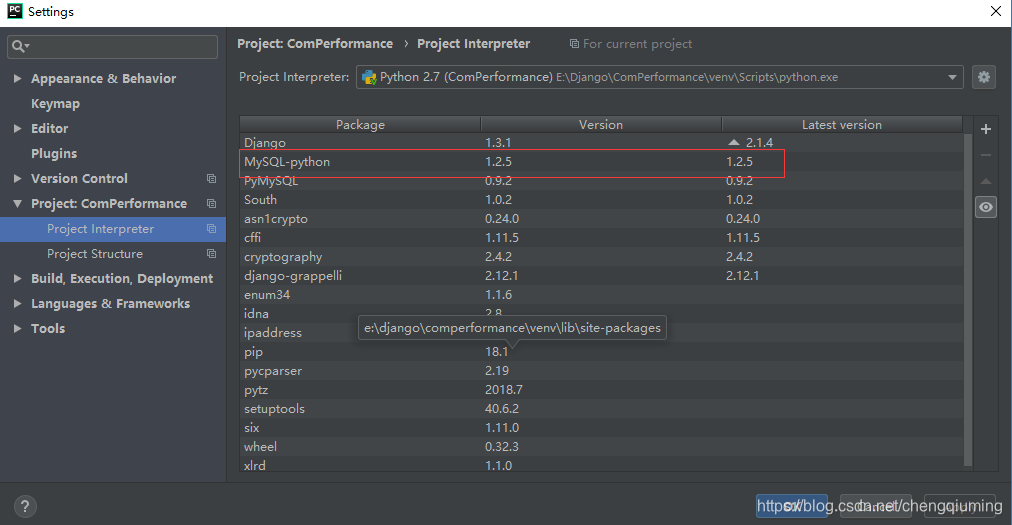Sort by the Version column header
Viewport: 1012px width, 525px height.
coord(601,125)
